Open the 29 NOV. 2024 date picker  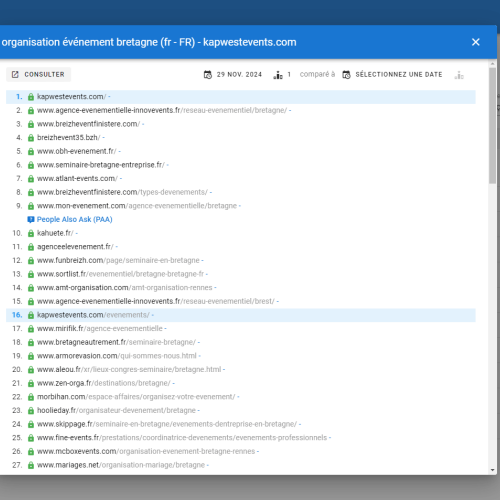point(233,74)
